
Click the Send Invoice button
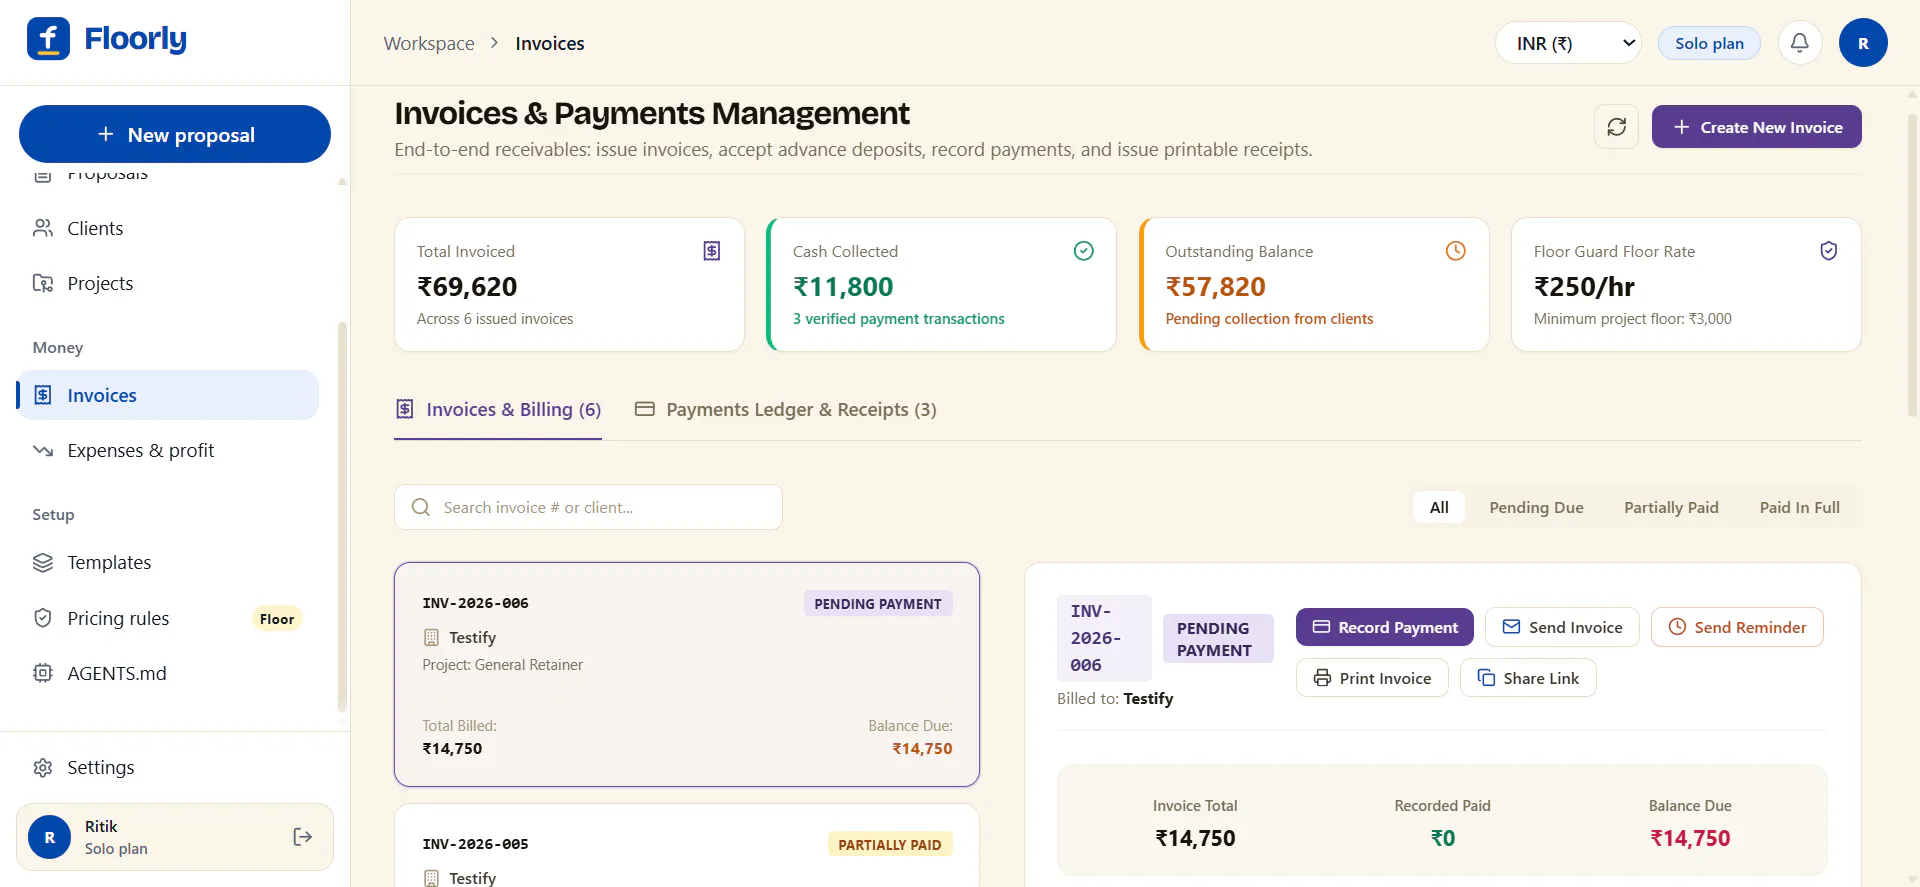point(1562,627)
